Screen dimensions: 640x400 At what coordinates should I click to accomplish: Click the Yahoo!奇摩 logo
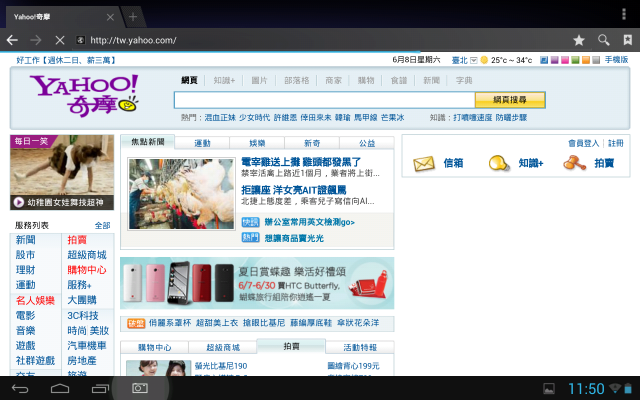[84, 96]
